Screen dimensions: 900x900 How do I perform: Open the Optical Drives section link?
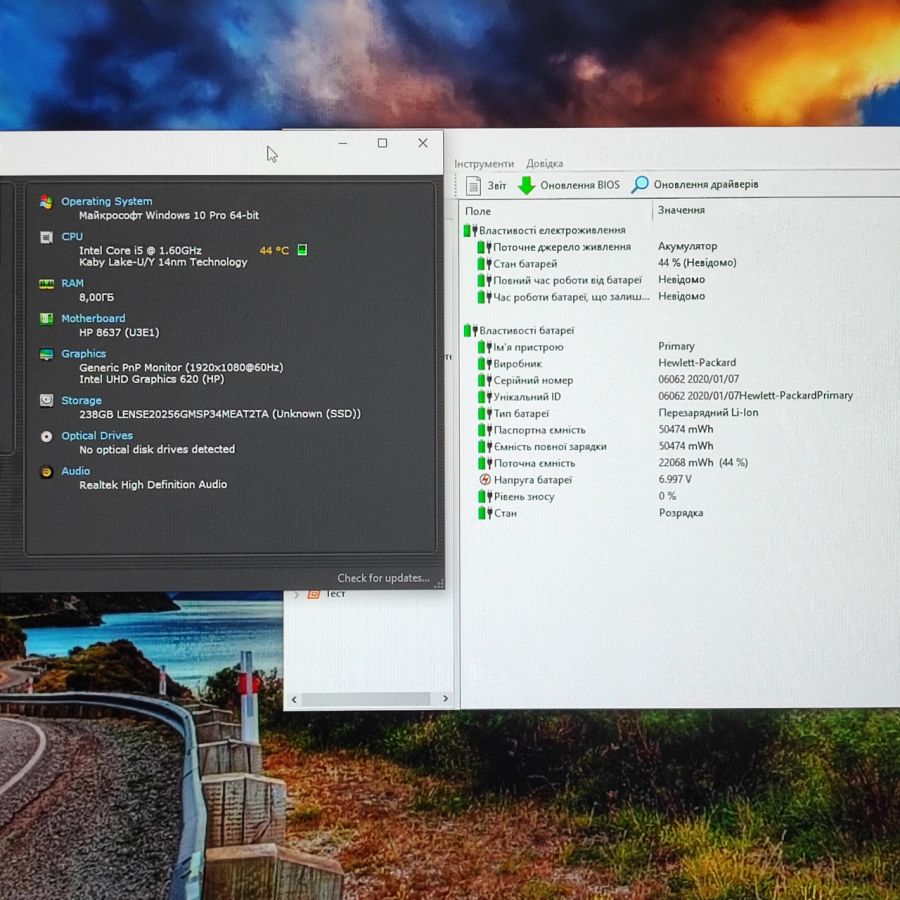[x=97, y=436]
